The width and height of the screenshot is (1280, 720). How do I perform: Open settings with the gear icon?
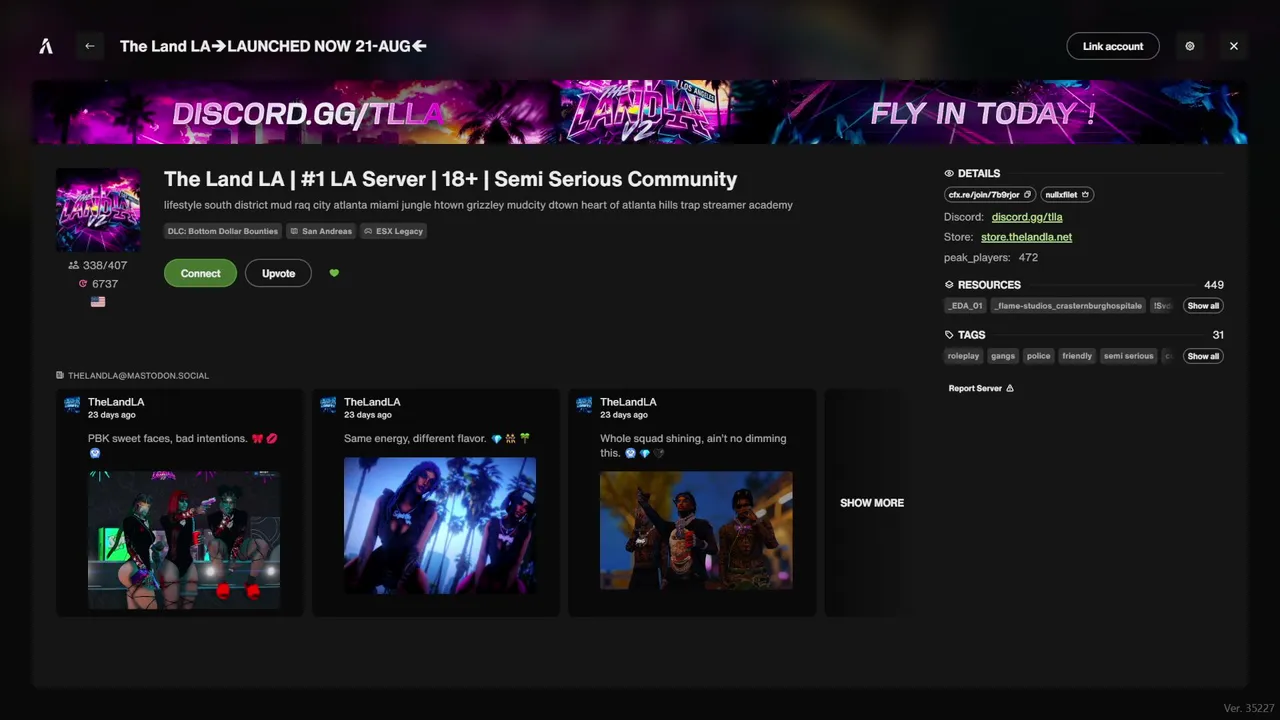1190,46
